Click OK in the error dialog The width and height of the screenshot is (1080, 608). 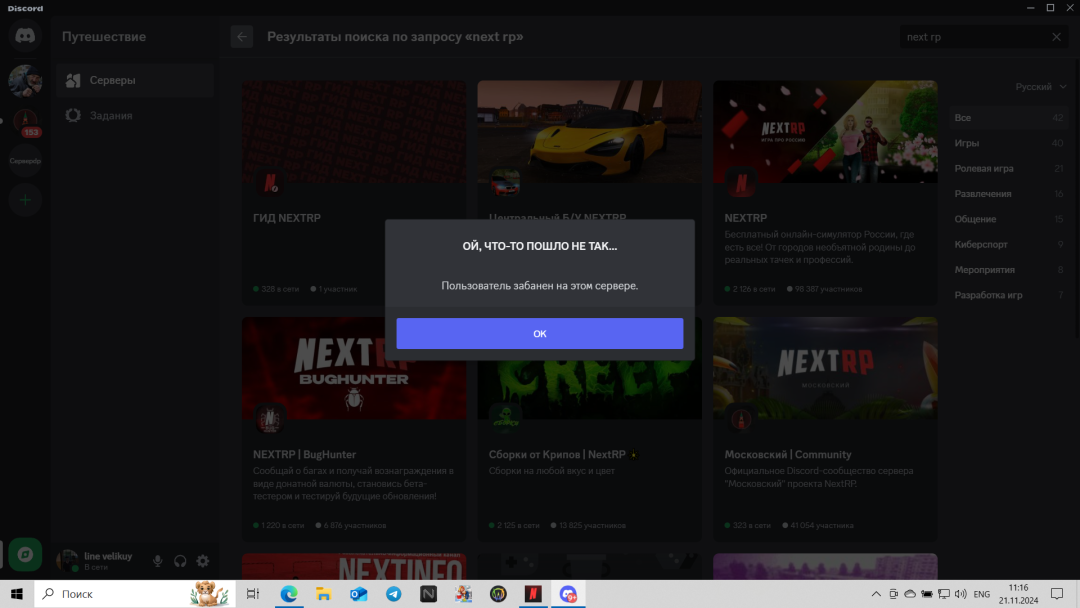pyautogui.click(x=539, y=333)
